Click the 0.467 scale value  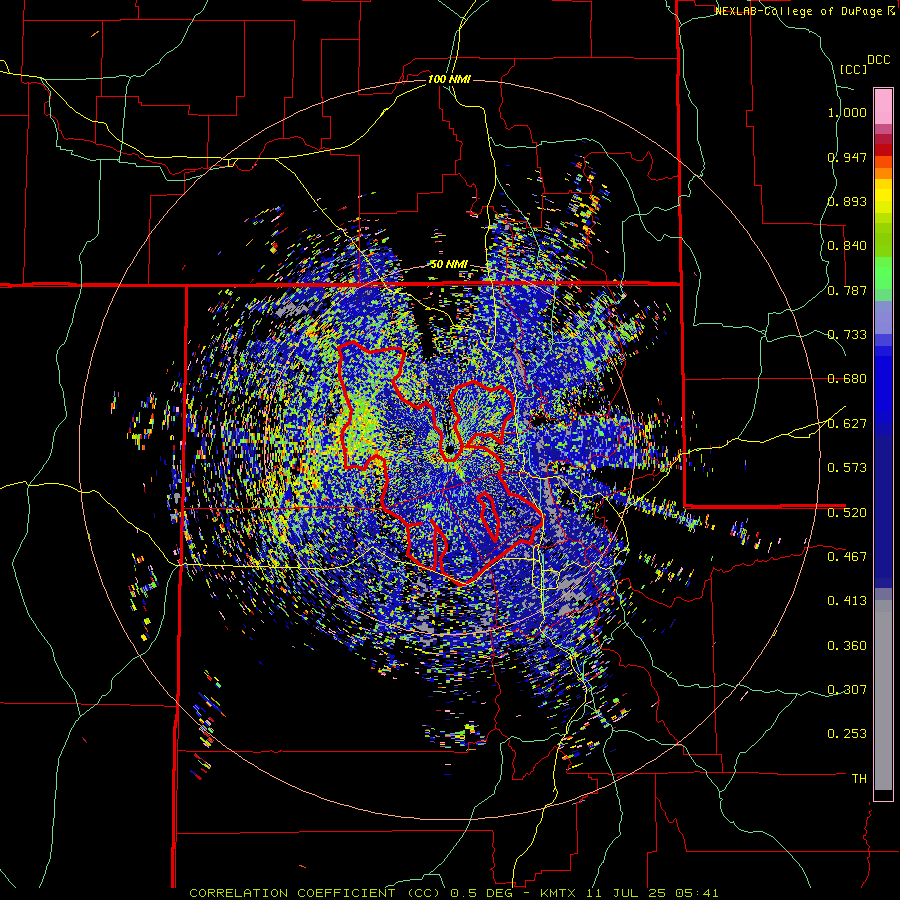pyautogui.click(x=847, y=557)
